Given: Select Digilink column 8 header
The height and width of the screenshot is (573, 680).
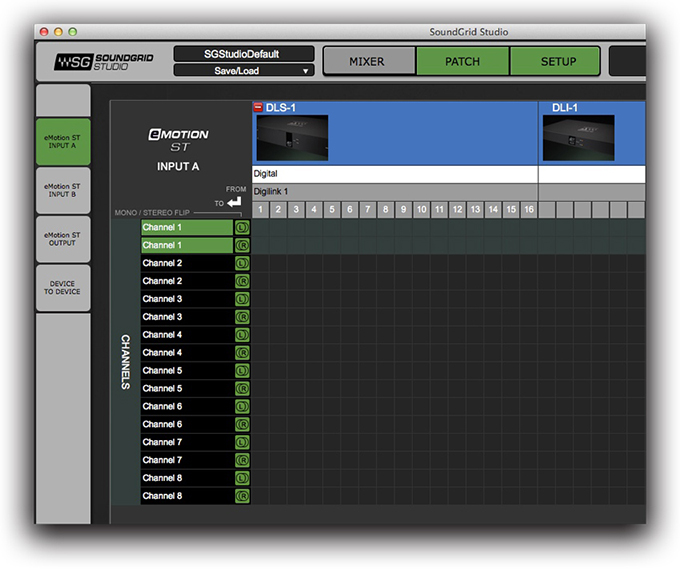Looking at the screenshot, I should pyautogui.click(x=386, y=210).
